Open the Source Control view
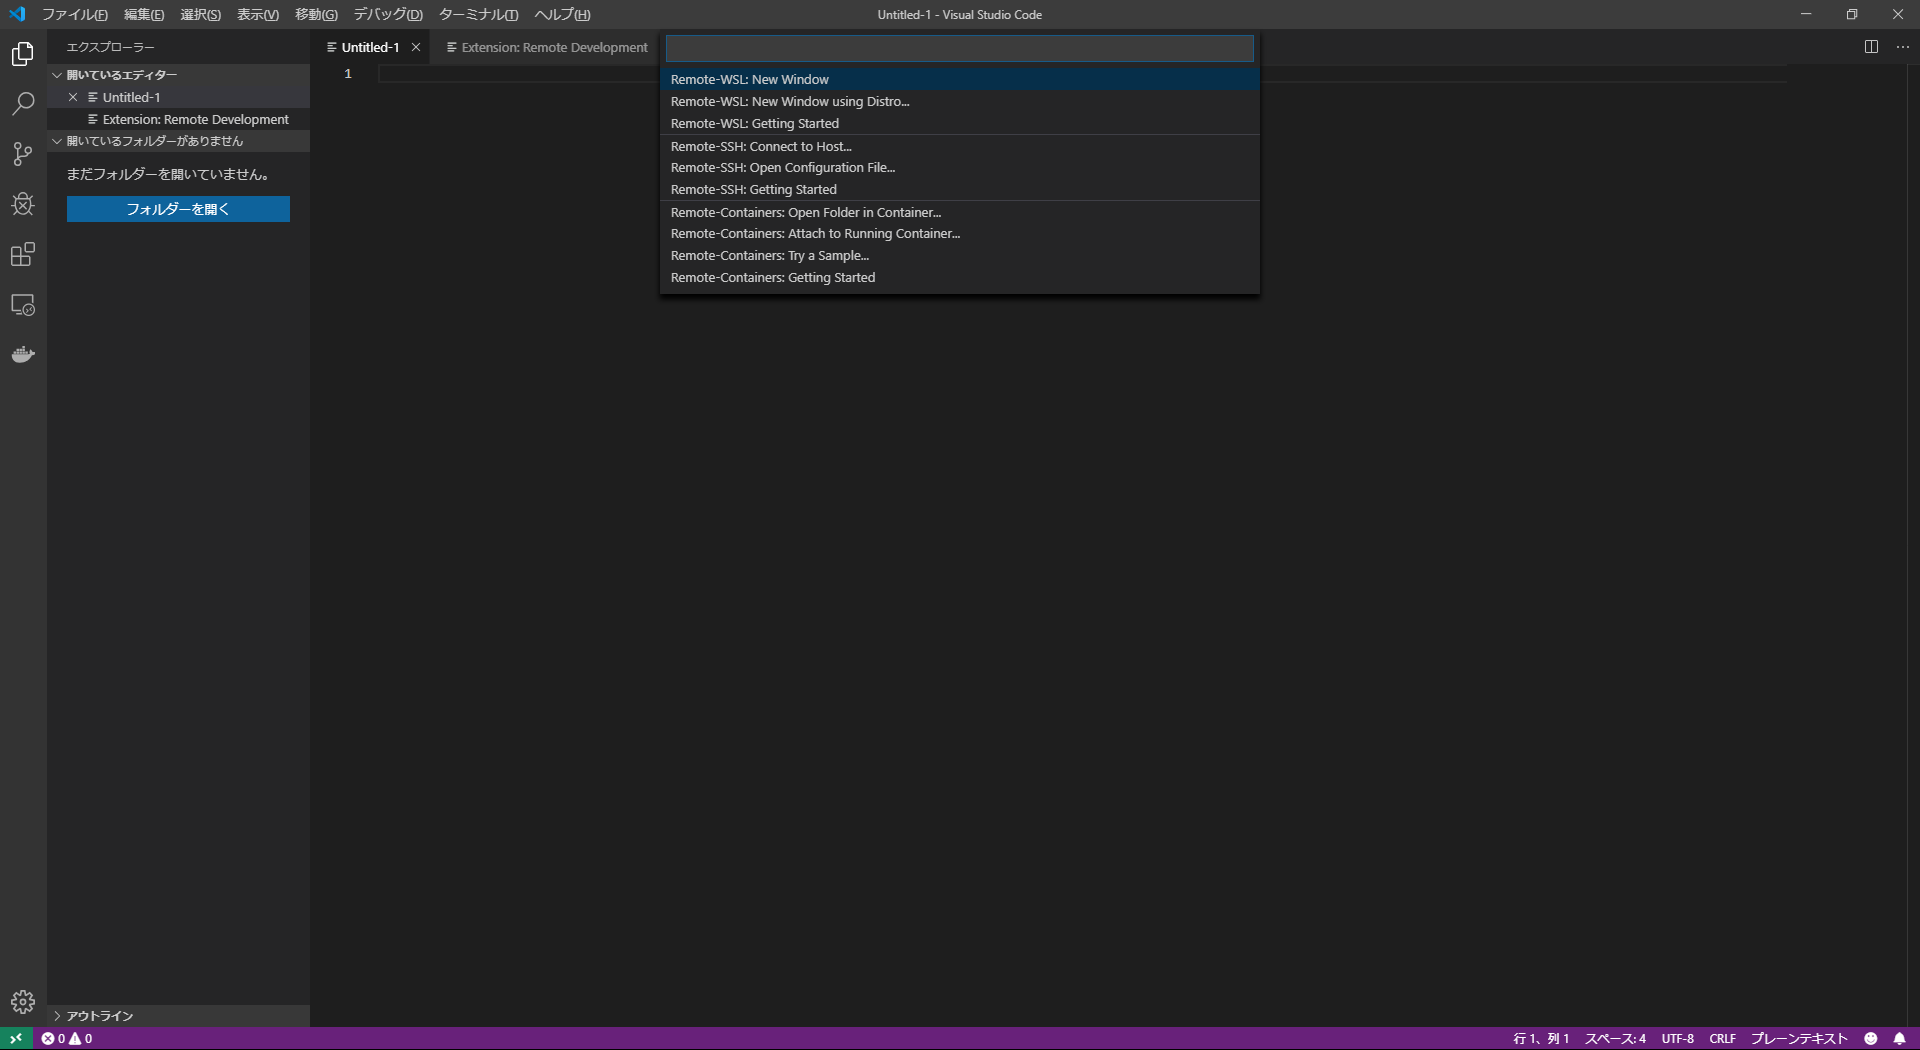1920x1050 pixels. 22,153
